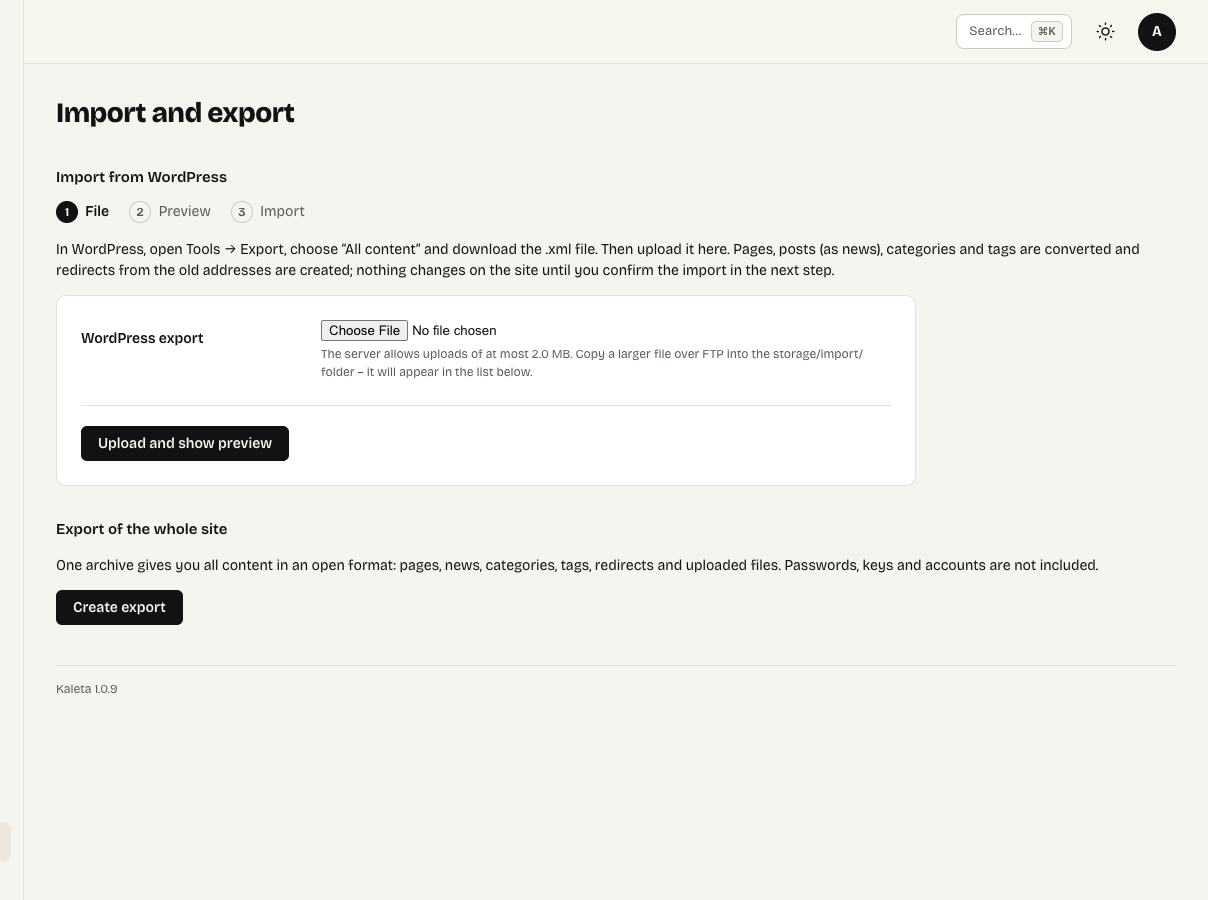Focus the Search field in the header
The width and height of the screenshot is (1208, 900).
coord(1013,31)
